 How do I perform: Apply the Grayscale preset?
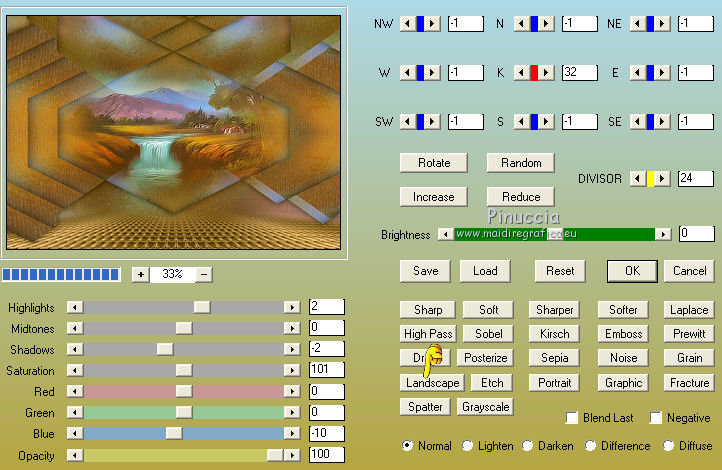click(x=485, y=407)
